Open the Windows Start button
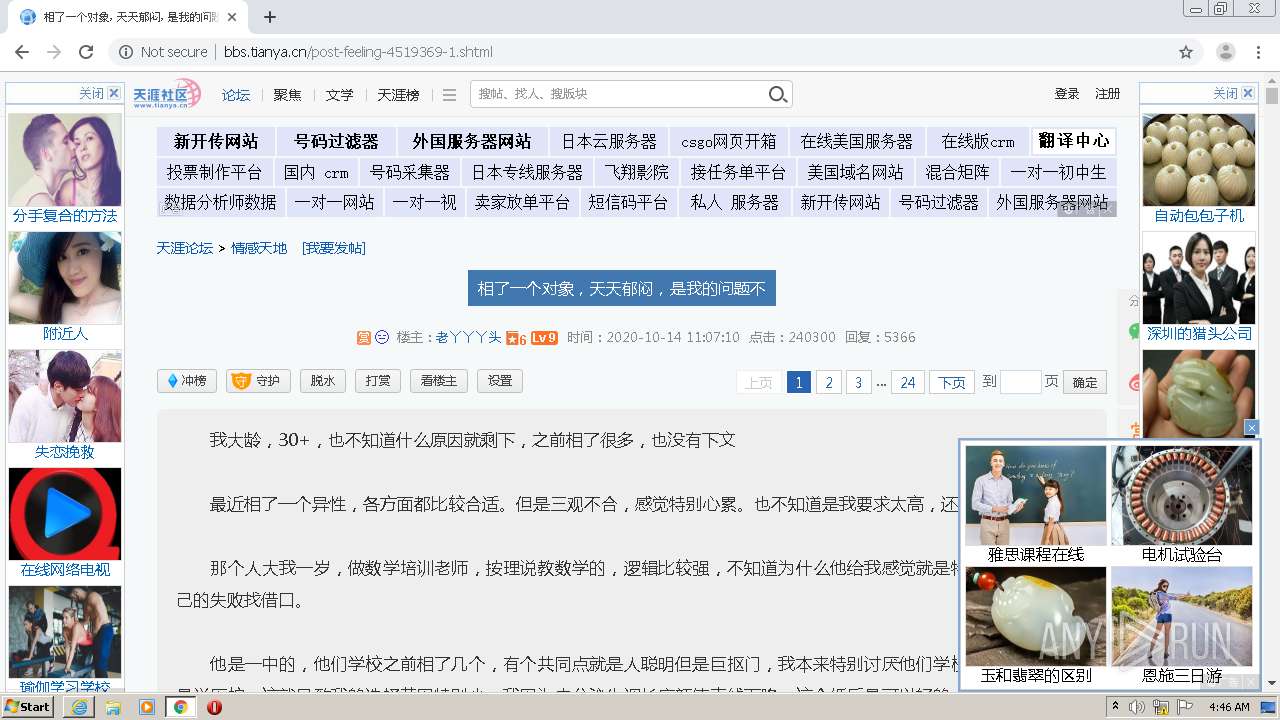 click(28, 707)
